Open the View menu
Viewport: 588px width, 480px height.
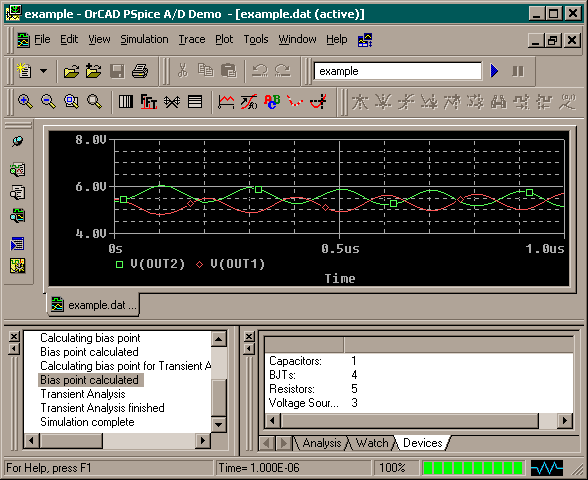click(x=99, y=39)
